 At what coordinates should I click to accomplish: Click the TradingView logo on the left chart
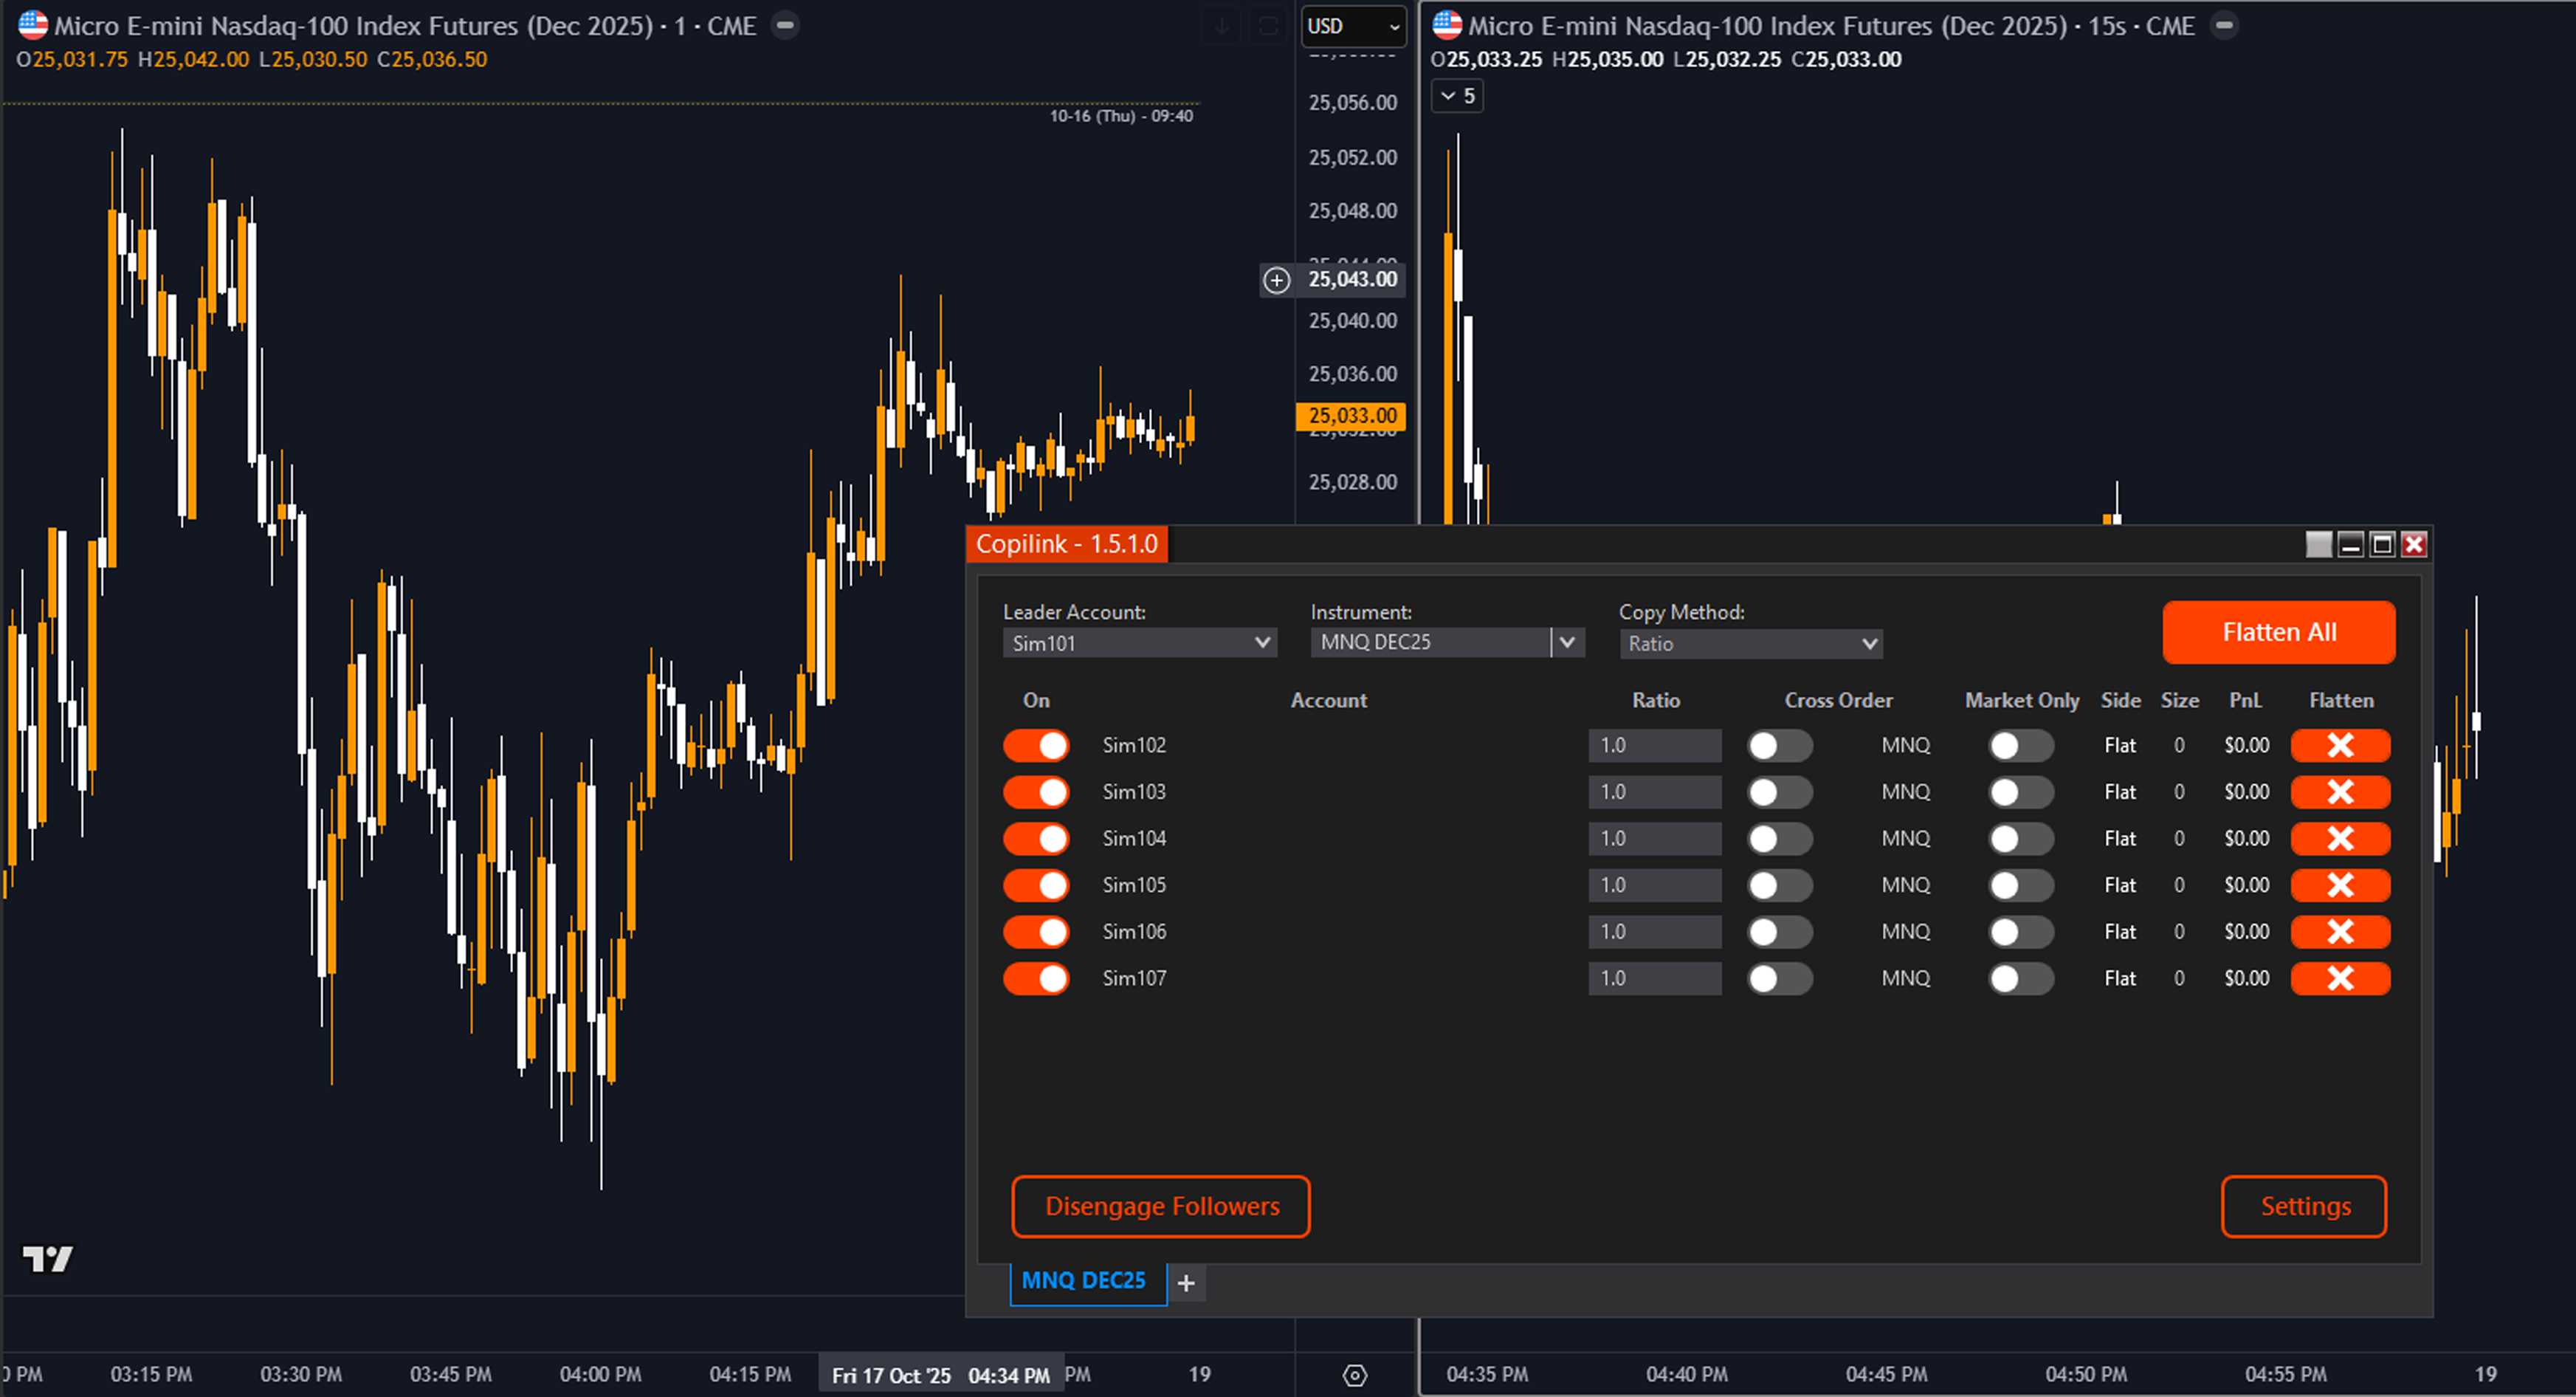(x=49, y=1258)
